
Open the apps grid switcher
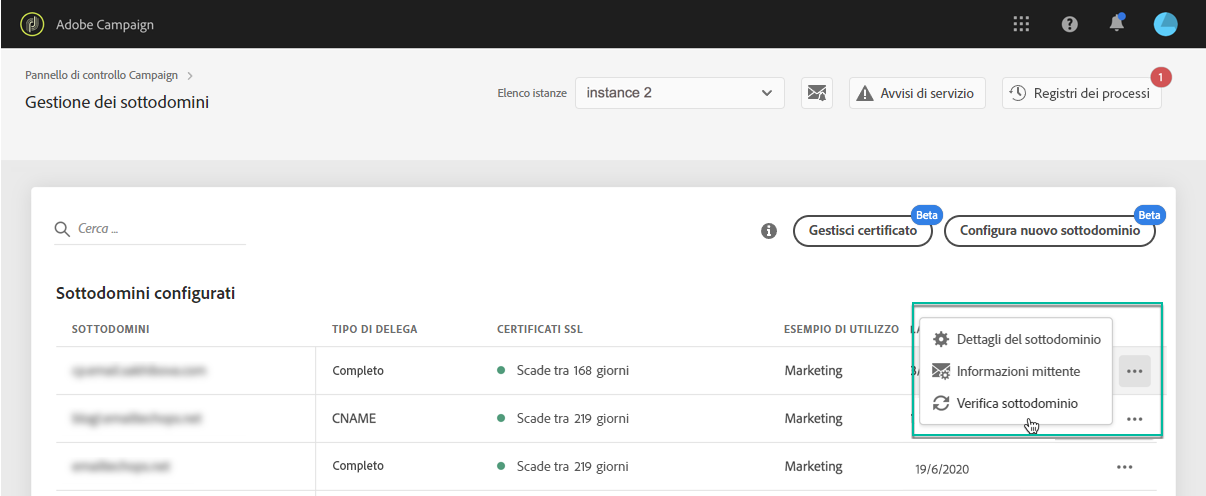coord(1021,24)
